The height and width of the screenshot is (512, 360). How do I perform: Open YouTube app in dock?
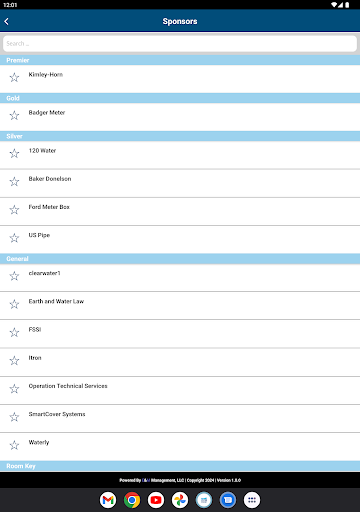(156, 500)
